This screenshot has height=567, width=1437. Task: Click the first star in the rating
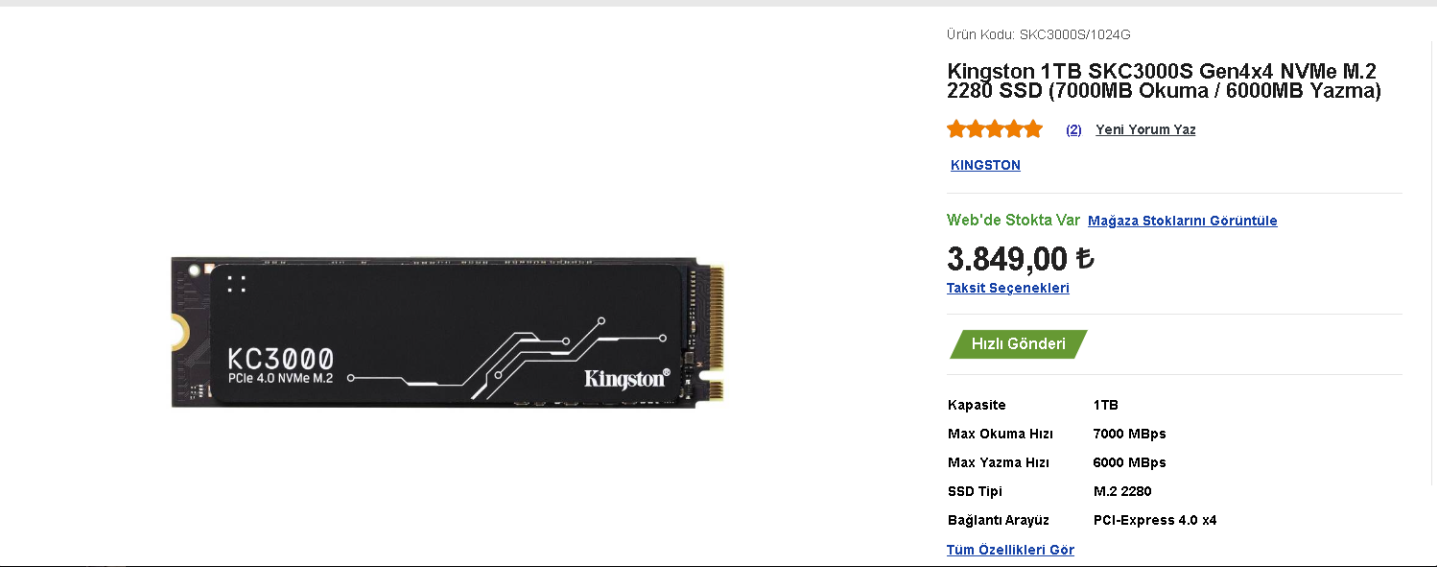[956, 129]
